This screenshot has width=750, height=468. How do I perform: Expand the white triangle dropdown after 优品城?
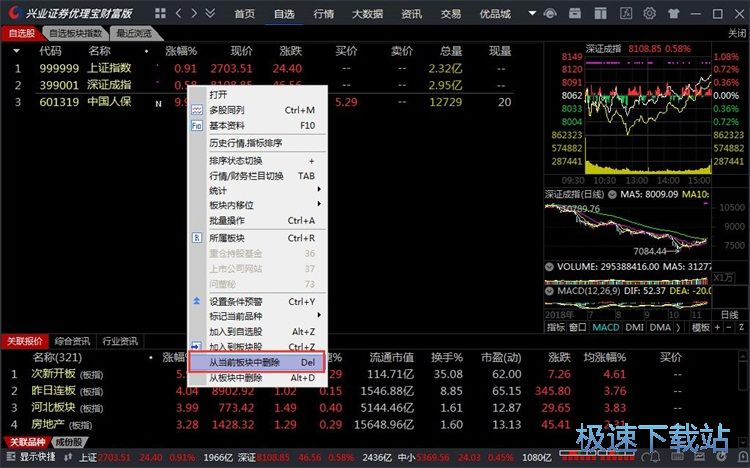coord(532,13)
